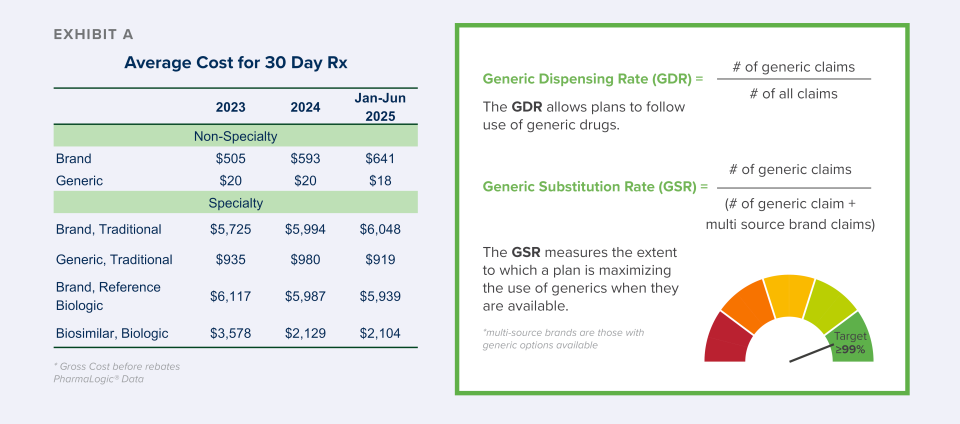Select the Biosimilar, Biologic row label
Screen dimensions: 960x424
[x=112, y=333]
